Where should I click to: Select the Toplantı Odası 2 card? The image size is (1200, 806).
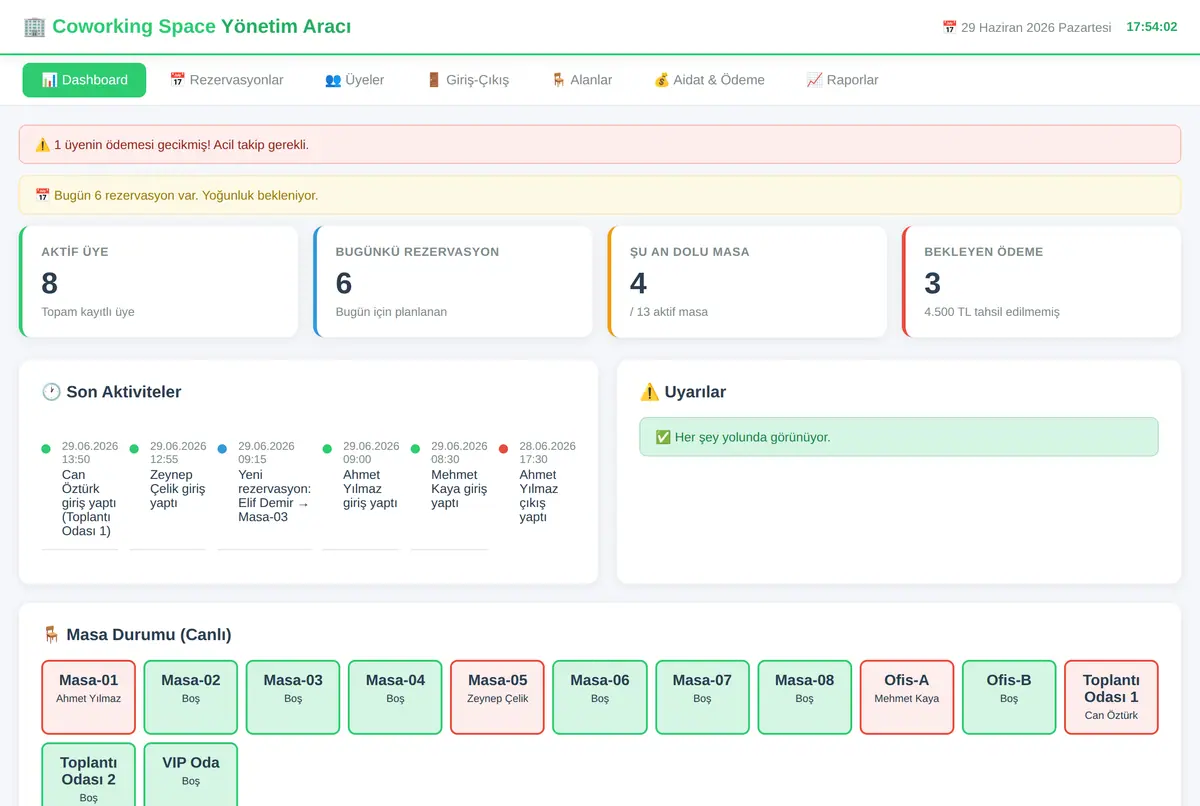pyautogui.click(x=88, y=774)
